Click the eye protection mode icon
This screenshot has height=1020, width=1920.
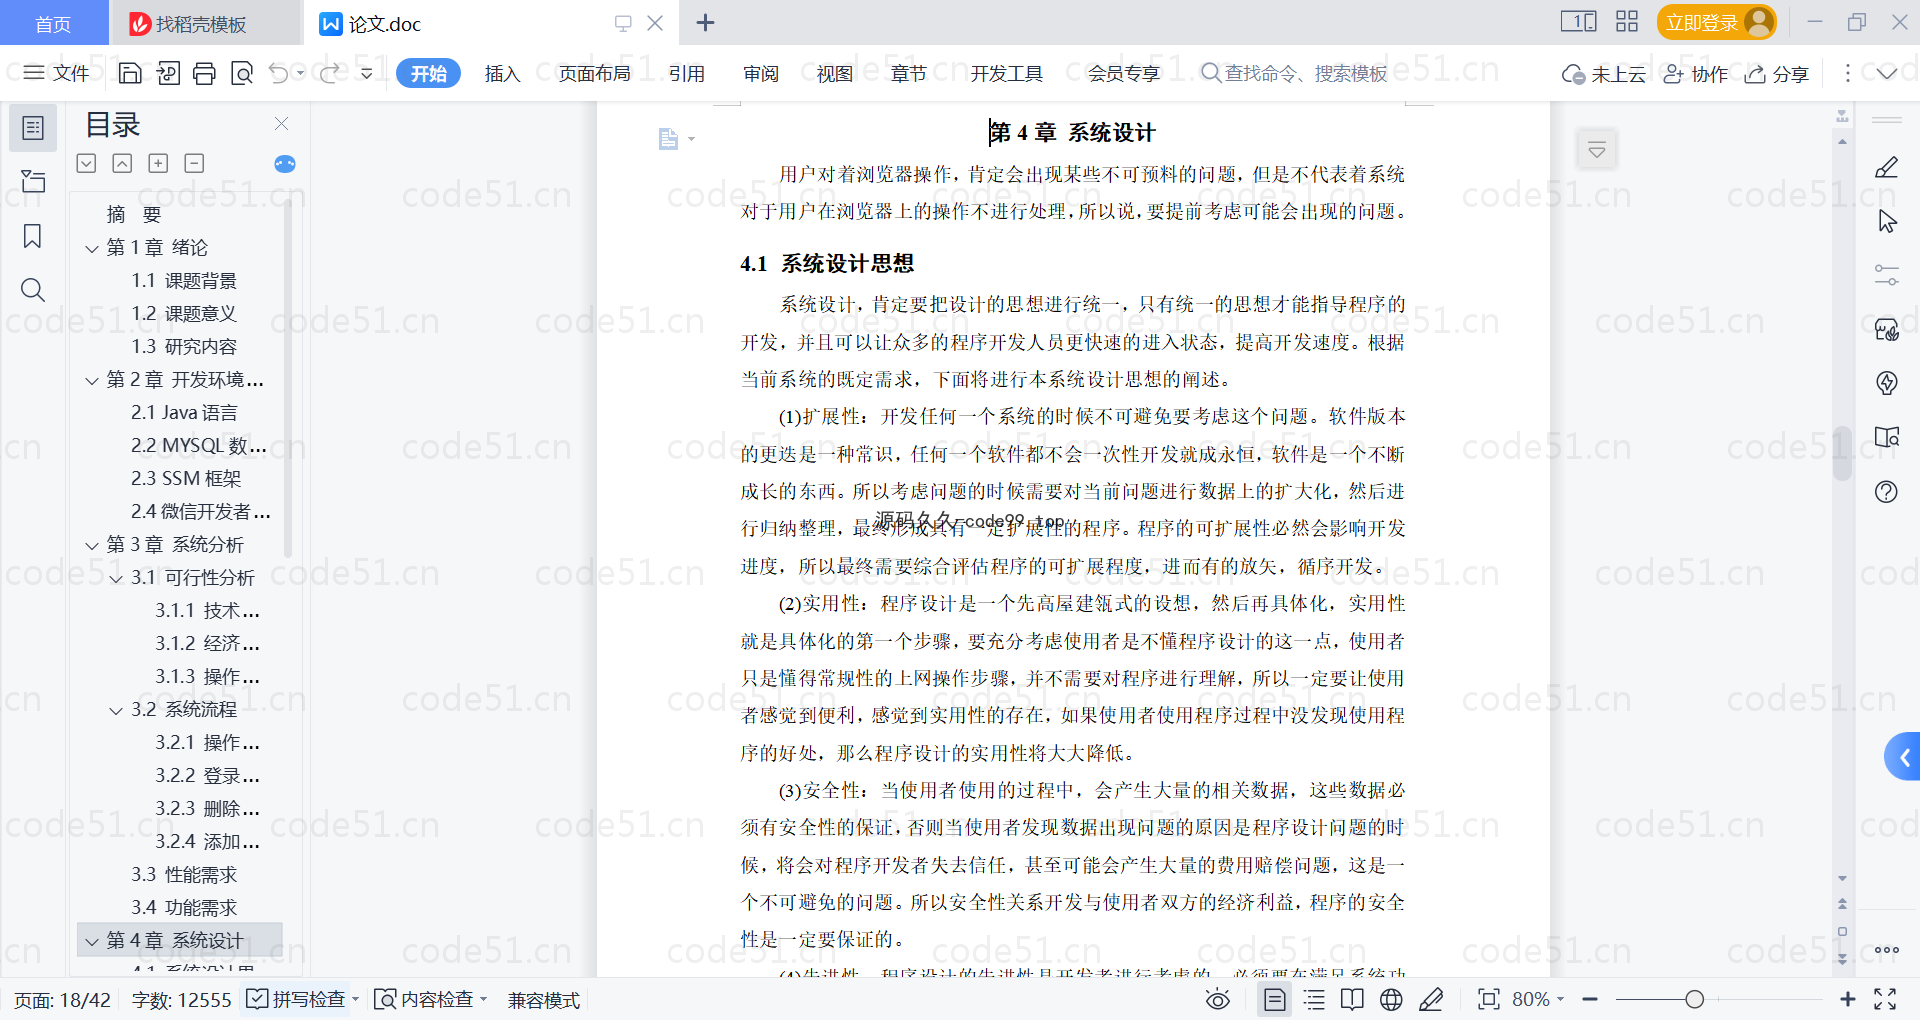[x=1217, y=999]
